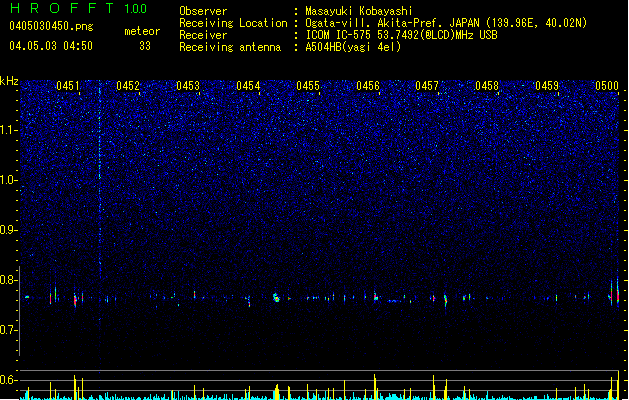Click the name Masayuki Kobayashi
This screenshot has height=400, width=629.
[x=358, y=11]
